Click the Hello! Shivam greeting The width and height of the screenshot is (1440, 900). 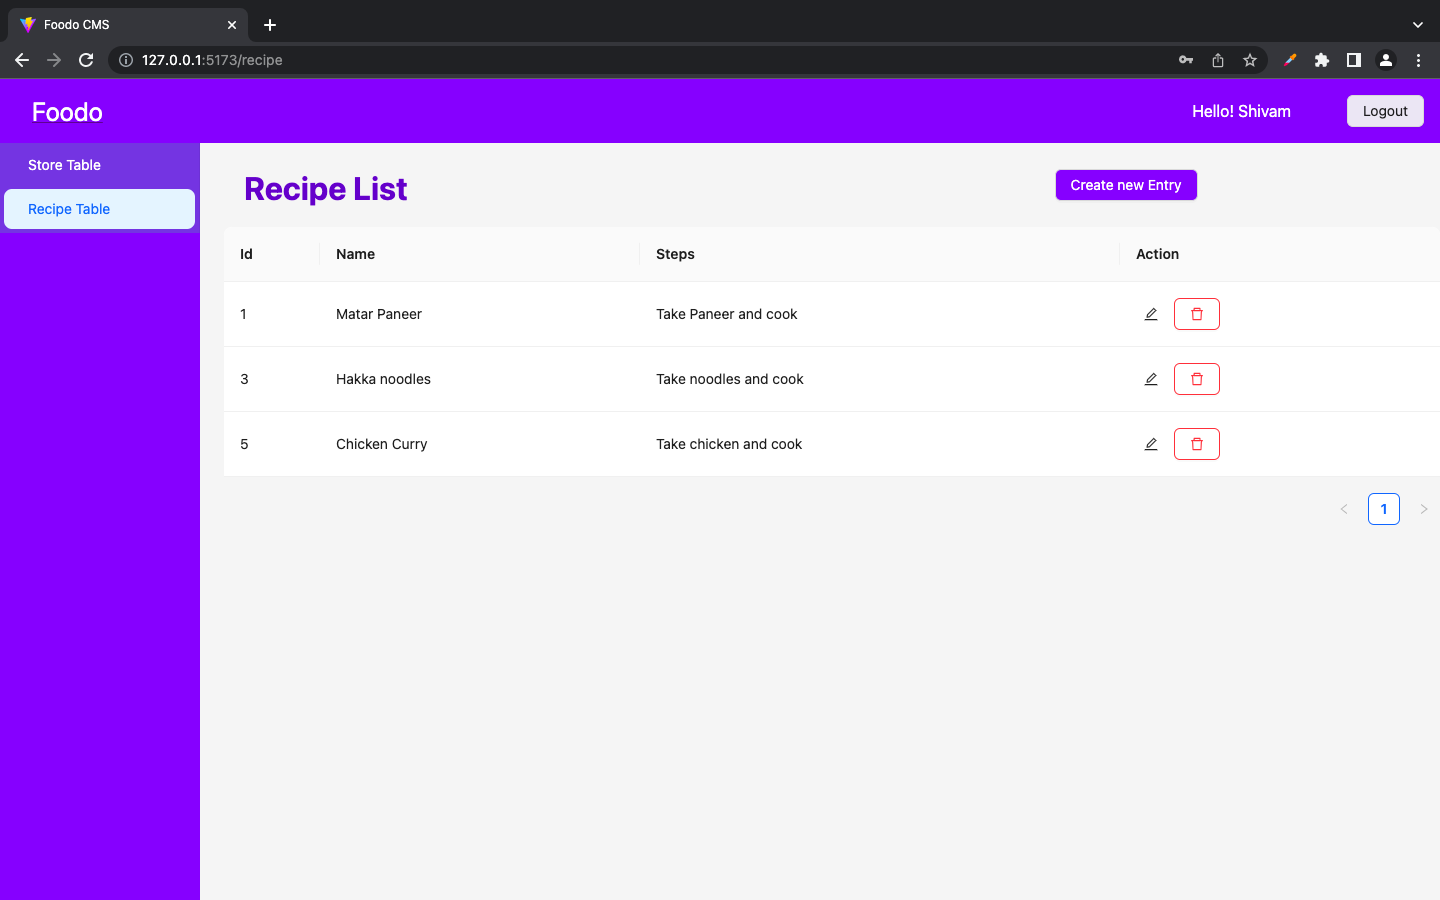(x=1241, y=111)
